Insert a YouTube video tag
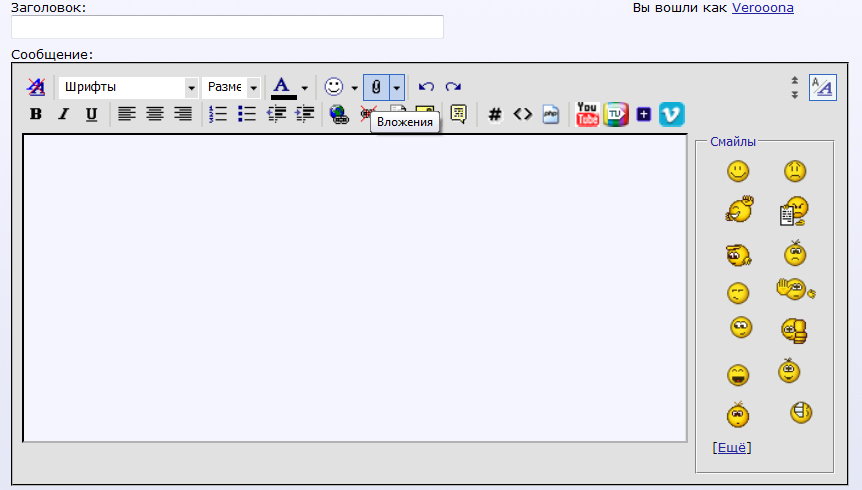This screenshot has height=490, width=862. 587,114
